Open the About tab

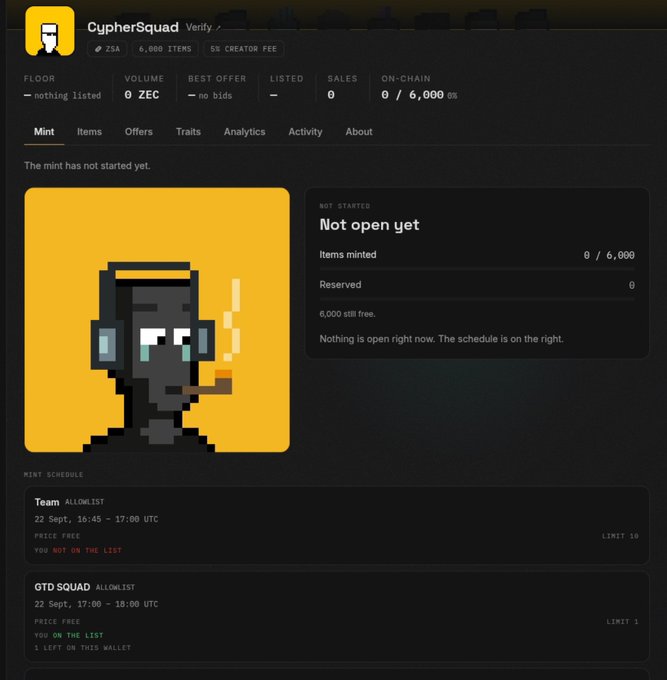click(359, 132)
